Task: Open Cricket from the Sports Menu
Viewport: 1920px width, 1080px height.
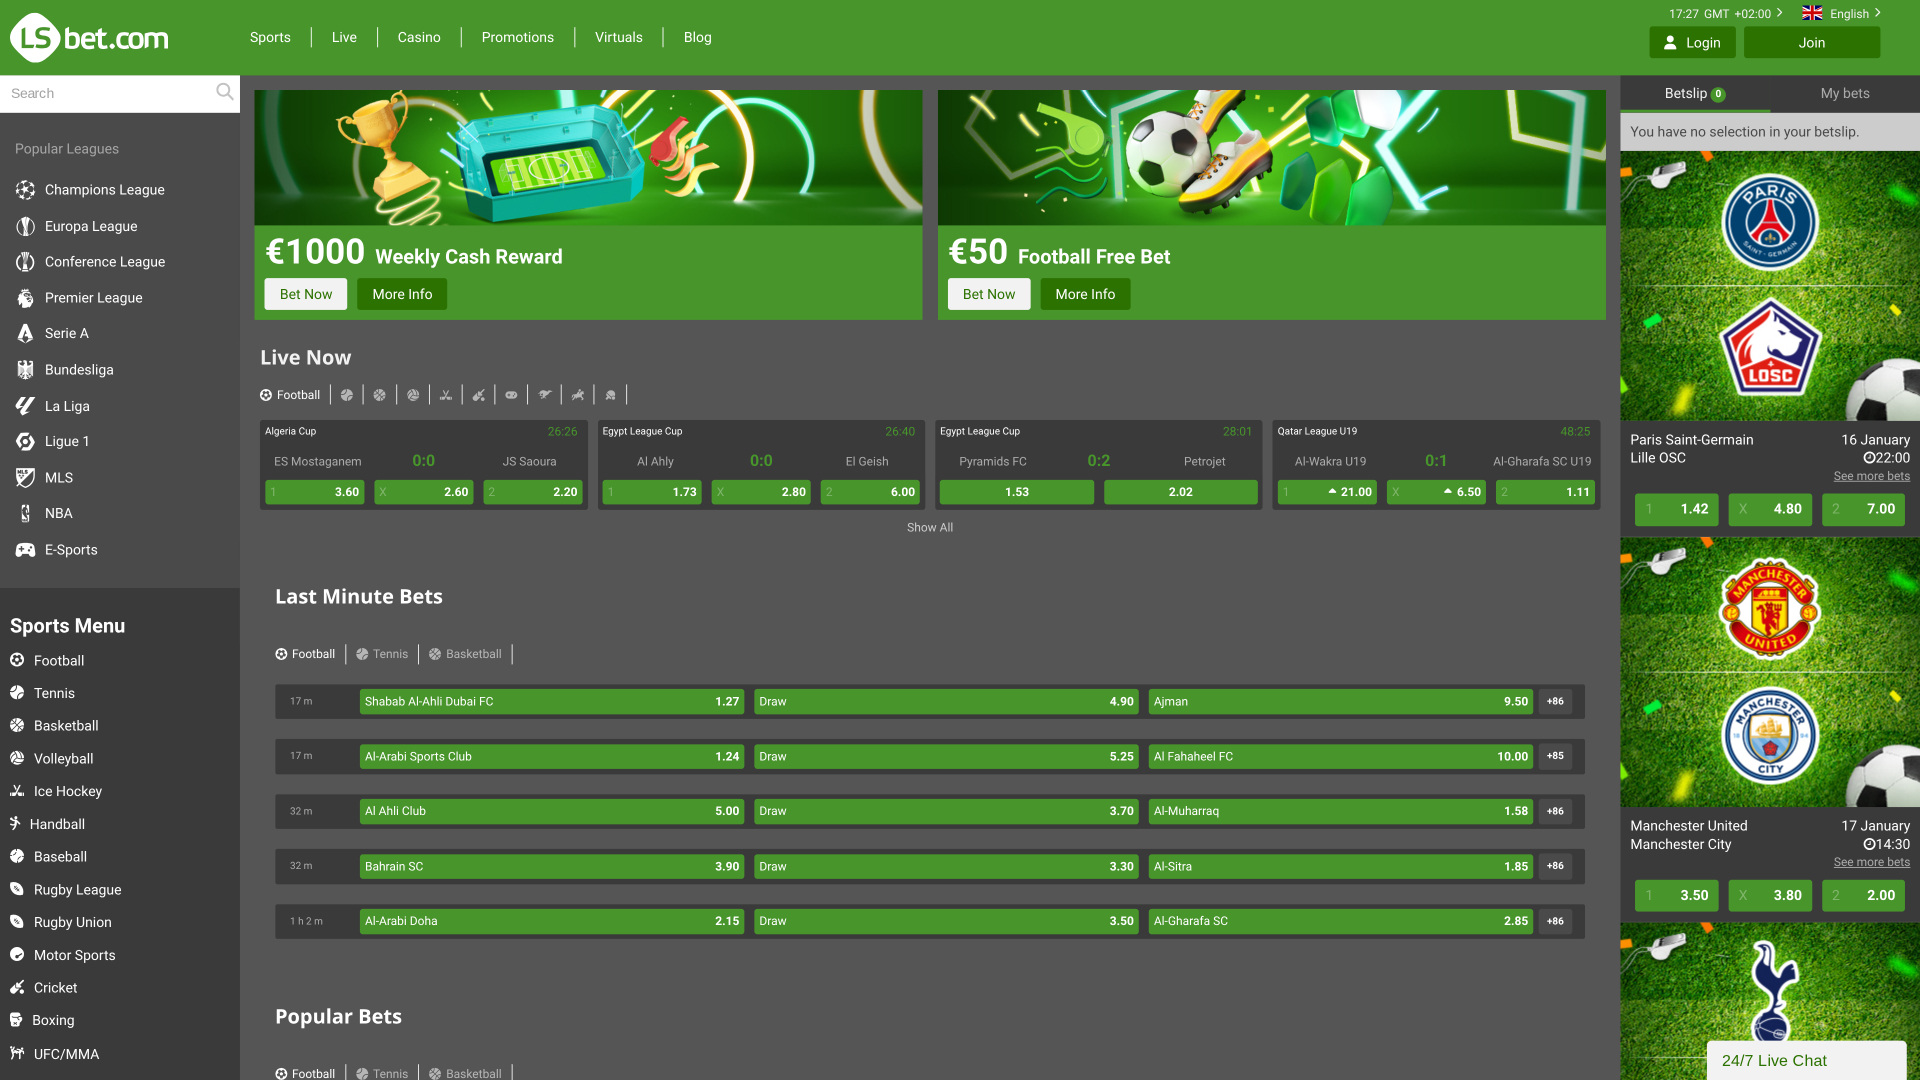Action: 55,987
